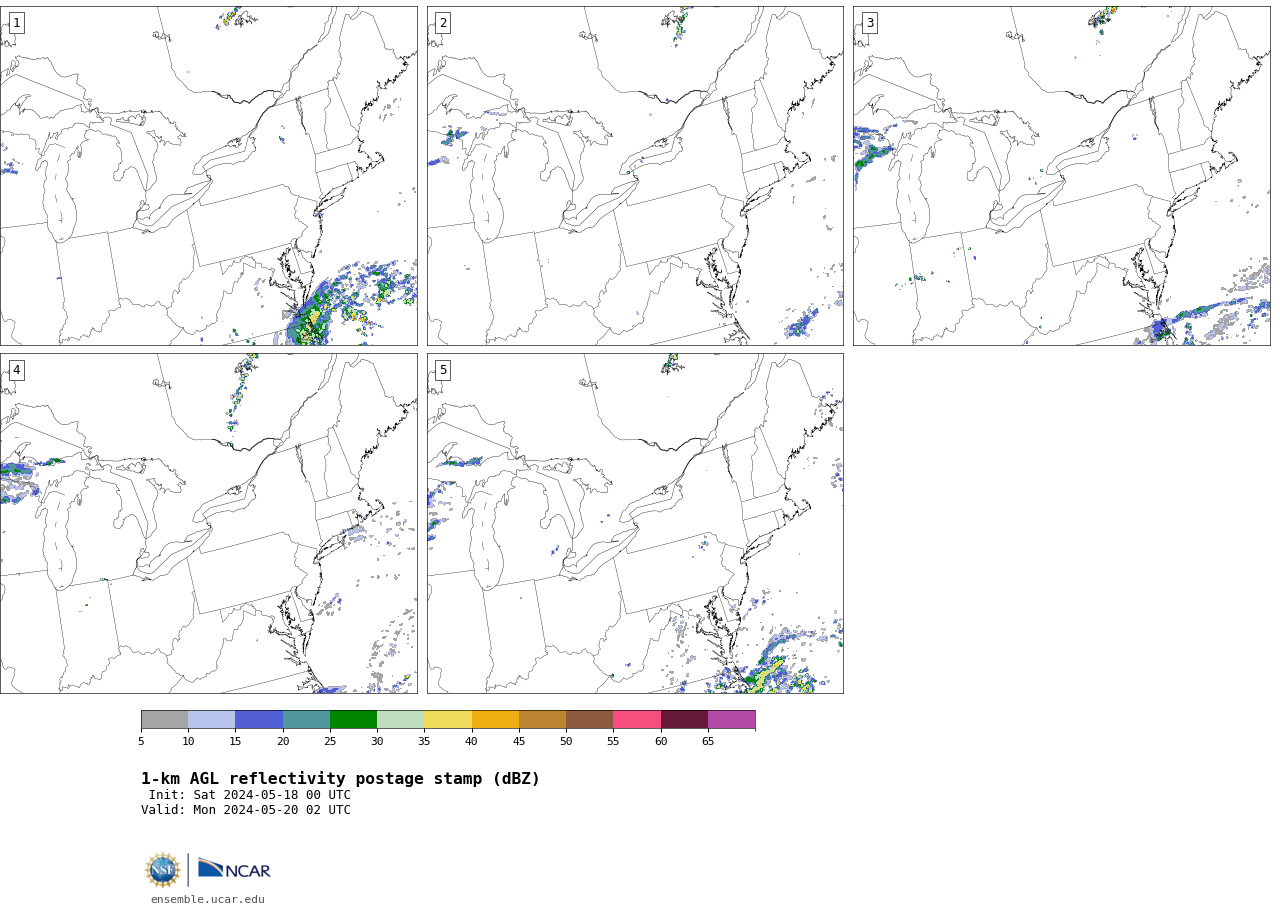Select the blue 15-20 dBZ swatch
This screenshot has width=1280, height=910.
pyautogui.click(x=259, y=720)
